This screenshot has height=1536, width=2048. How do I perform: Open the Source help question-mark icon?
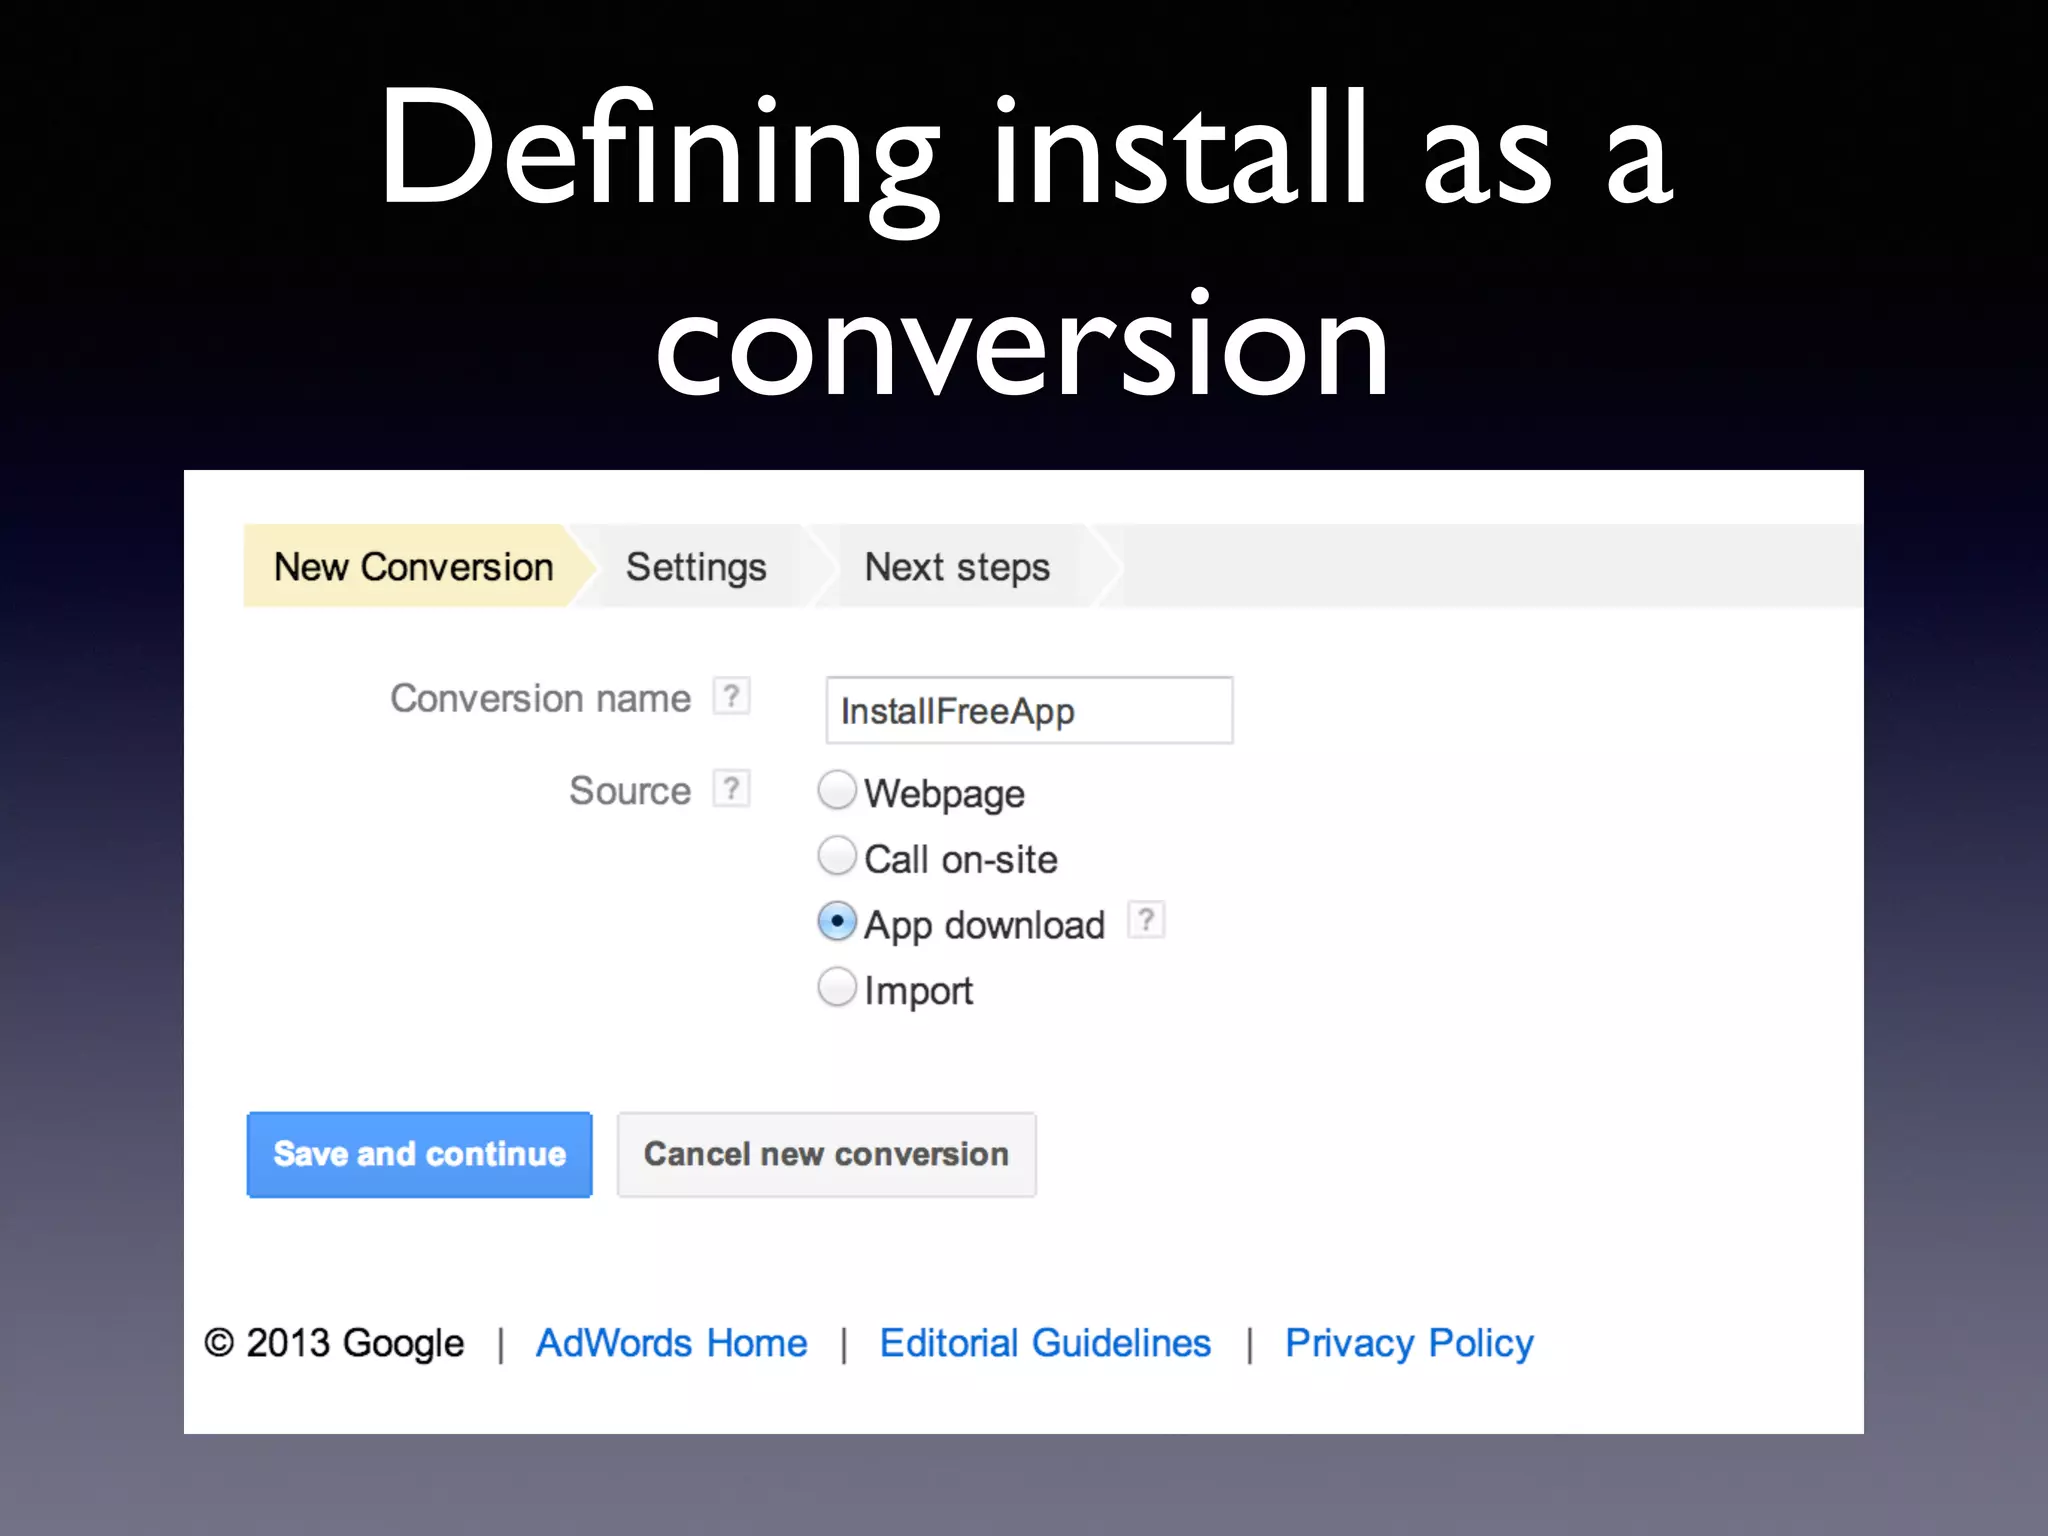tap(731, 789)
